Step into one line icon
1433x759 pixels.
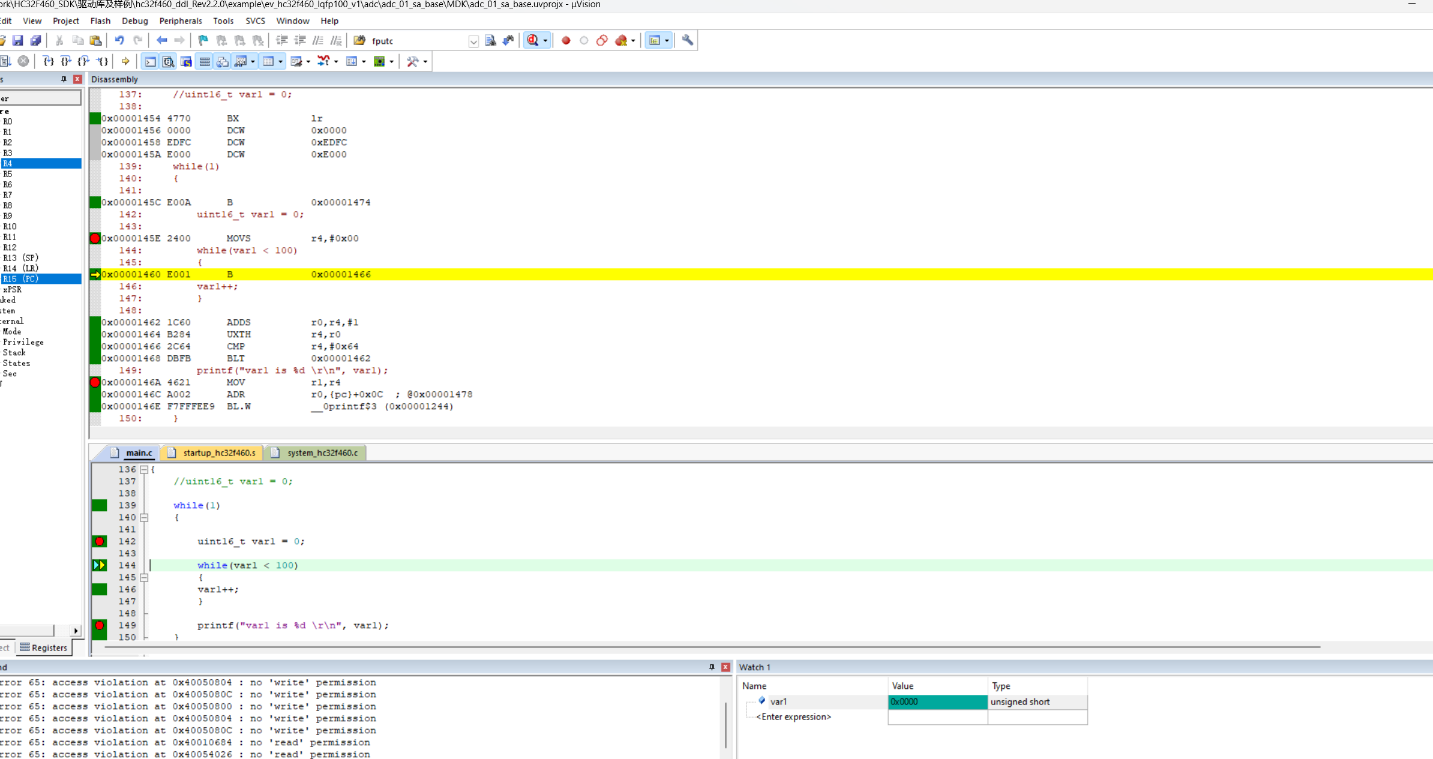(x=48, y=62)
